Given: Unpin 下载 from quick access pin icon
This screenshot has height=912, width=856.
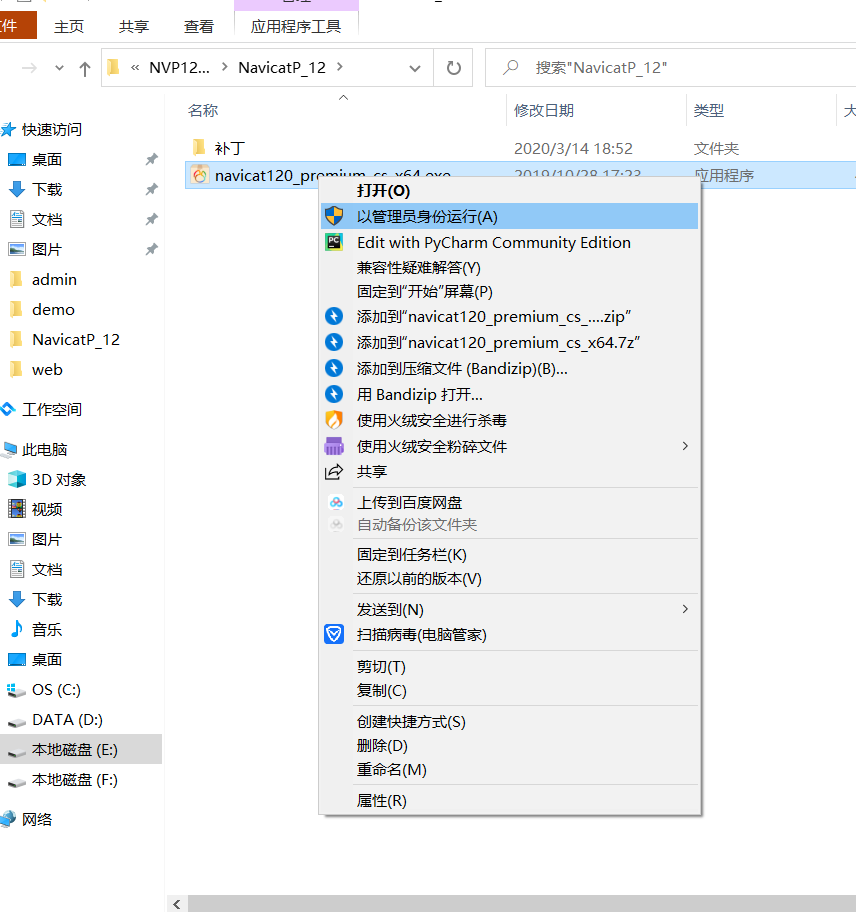Looking at the screenshot, I should pyautogui.click(x=151, y=189).
